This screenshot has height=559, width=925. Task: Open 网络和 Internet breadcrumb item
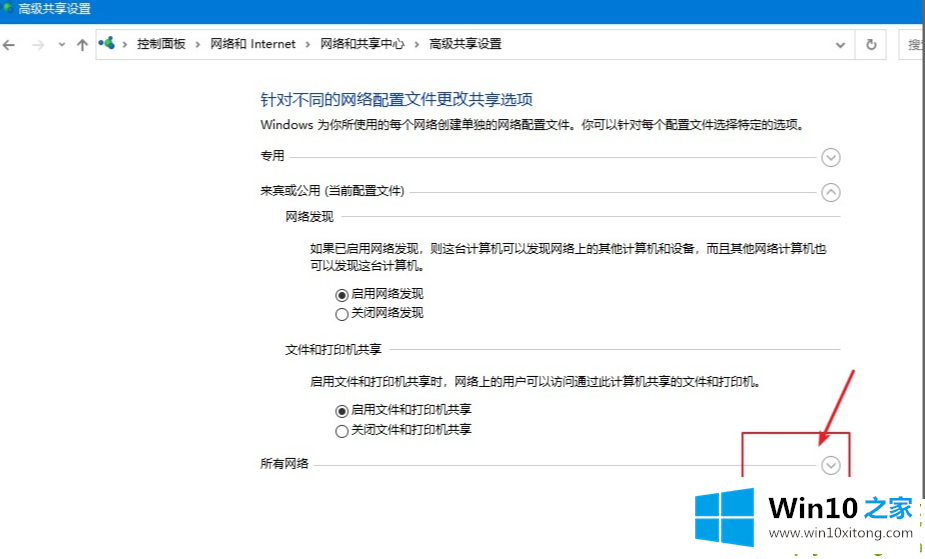(253, 45)
